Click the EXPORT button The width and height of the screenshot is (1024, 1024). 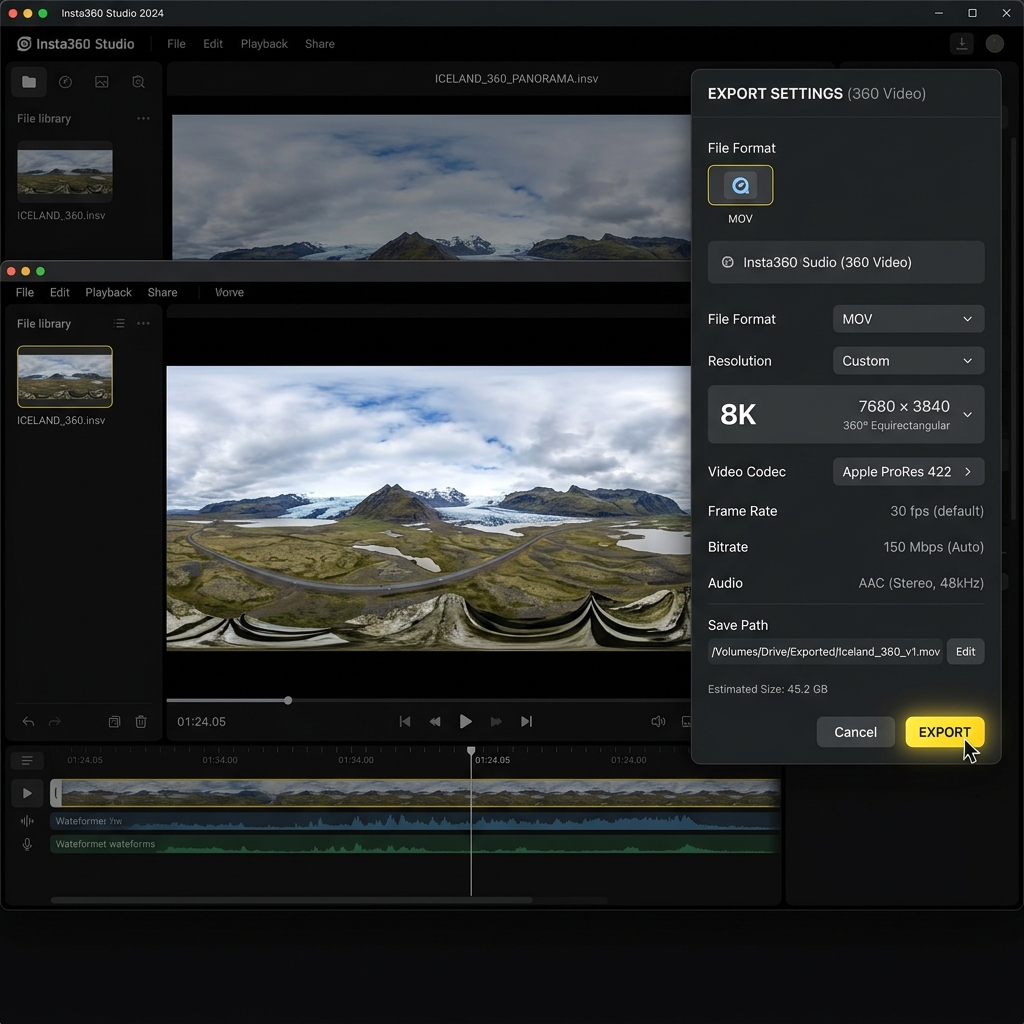pos(944,731)
